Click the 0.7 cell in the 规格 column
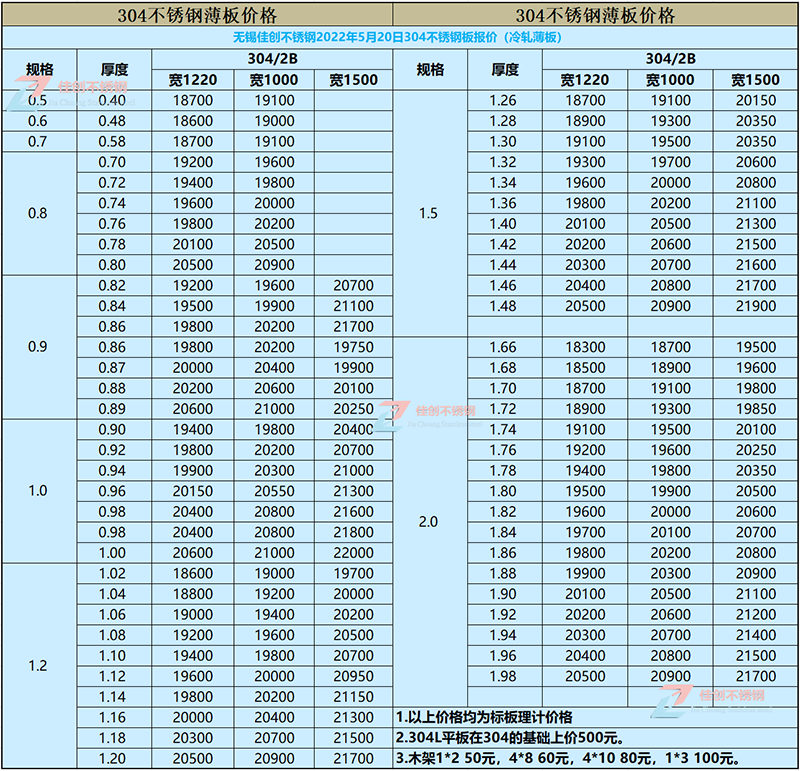This screenshot has width=800, height=771. [x=38, y=141]
